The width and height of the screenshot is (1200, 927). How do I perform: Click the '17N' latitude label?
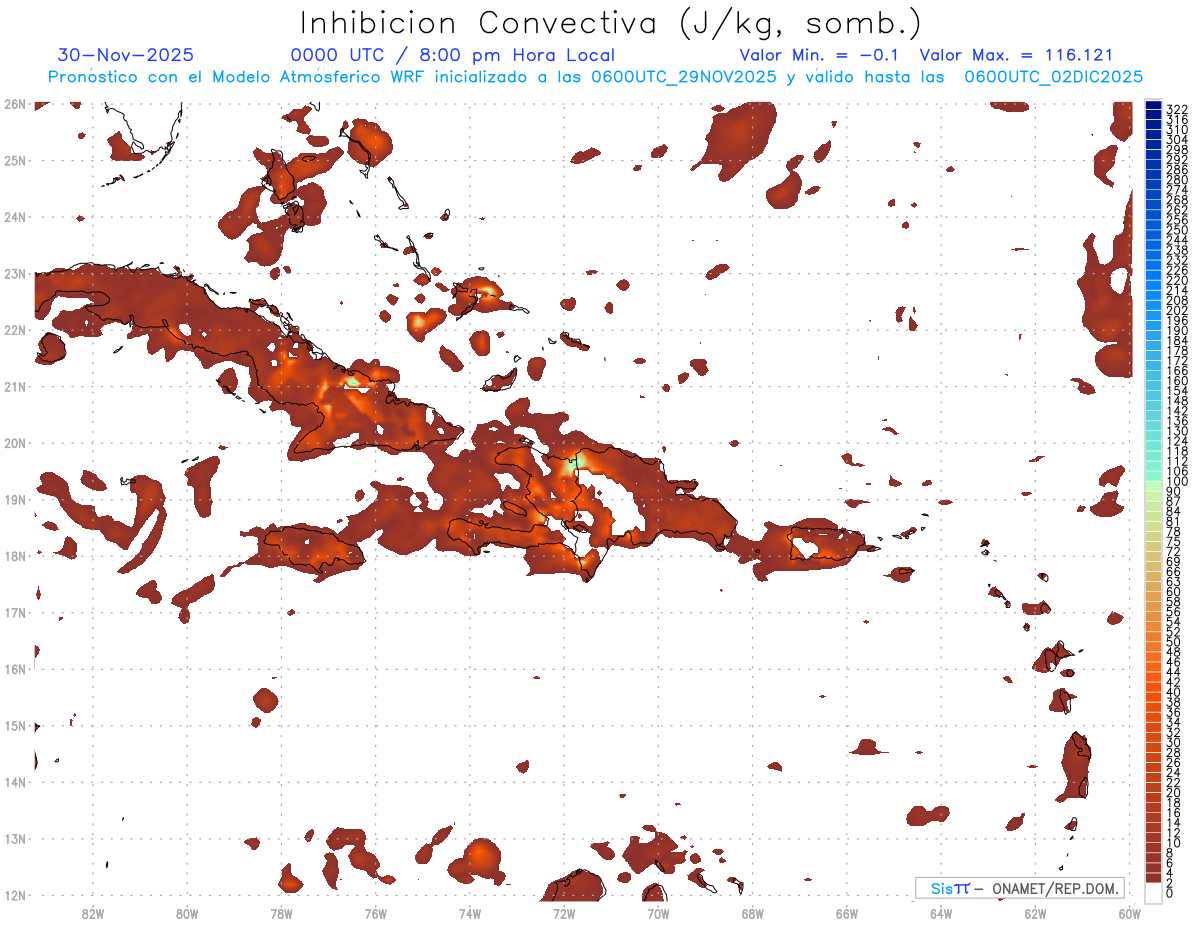point(14,612)
